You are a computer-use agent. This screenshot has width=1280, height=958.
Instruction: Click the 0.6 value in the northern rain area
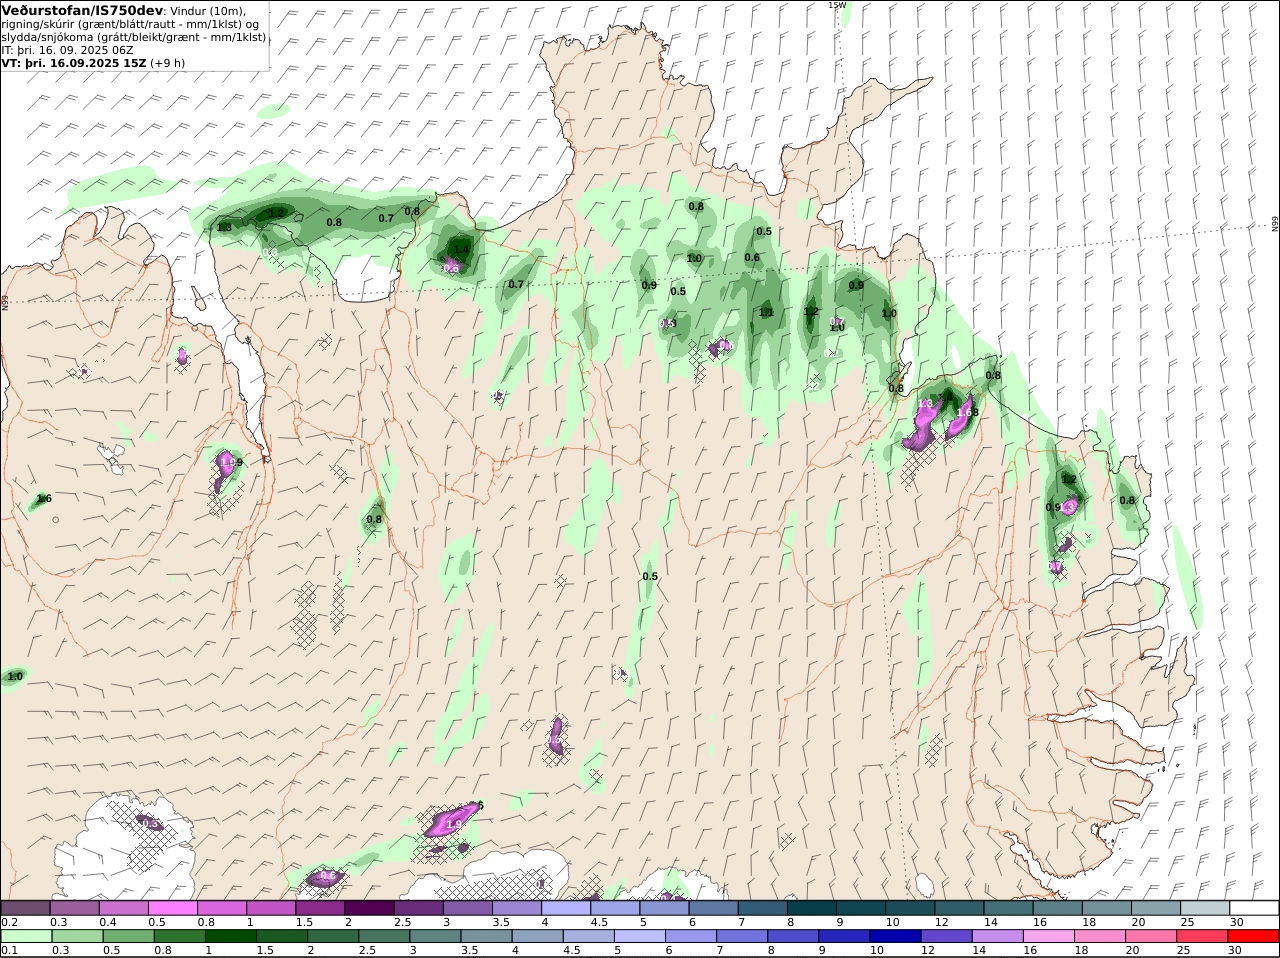[752, 258]
